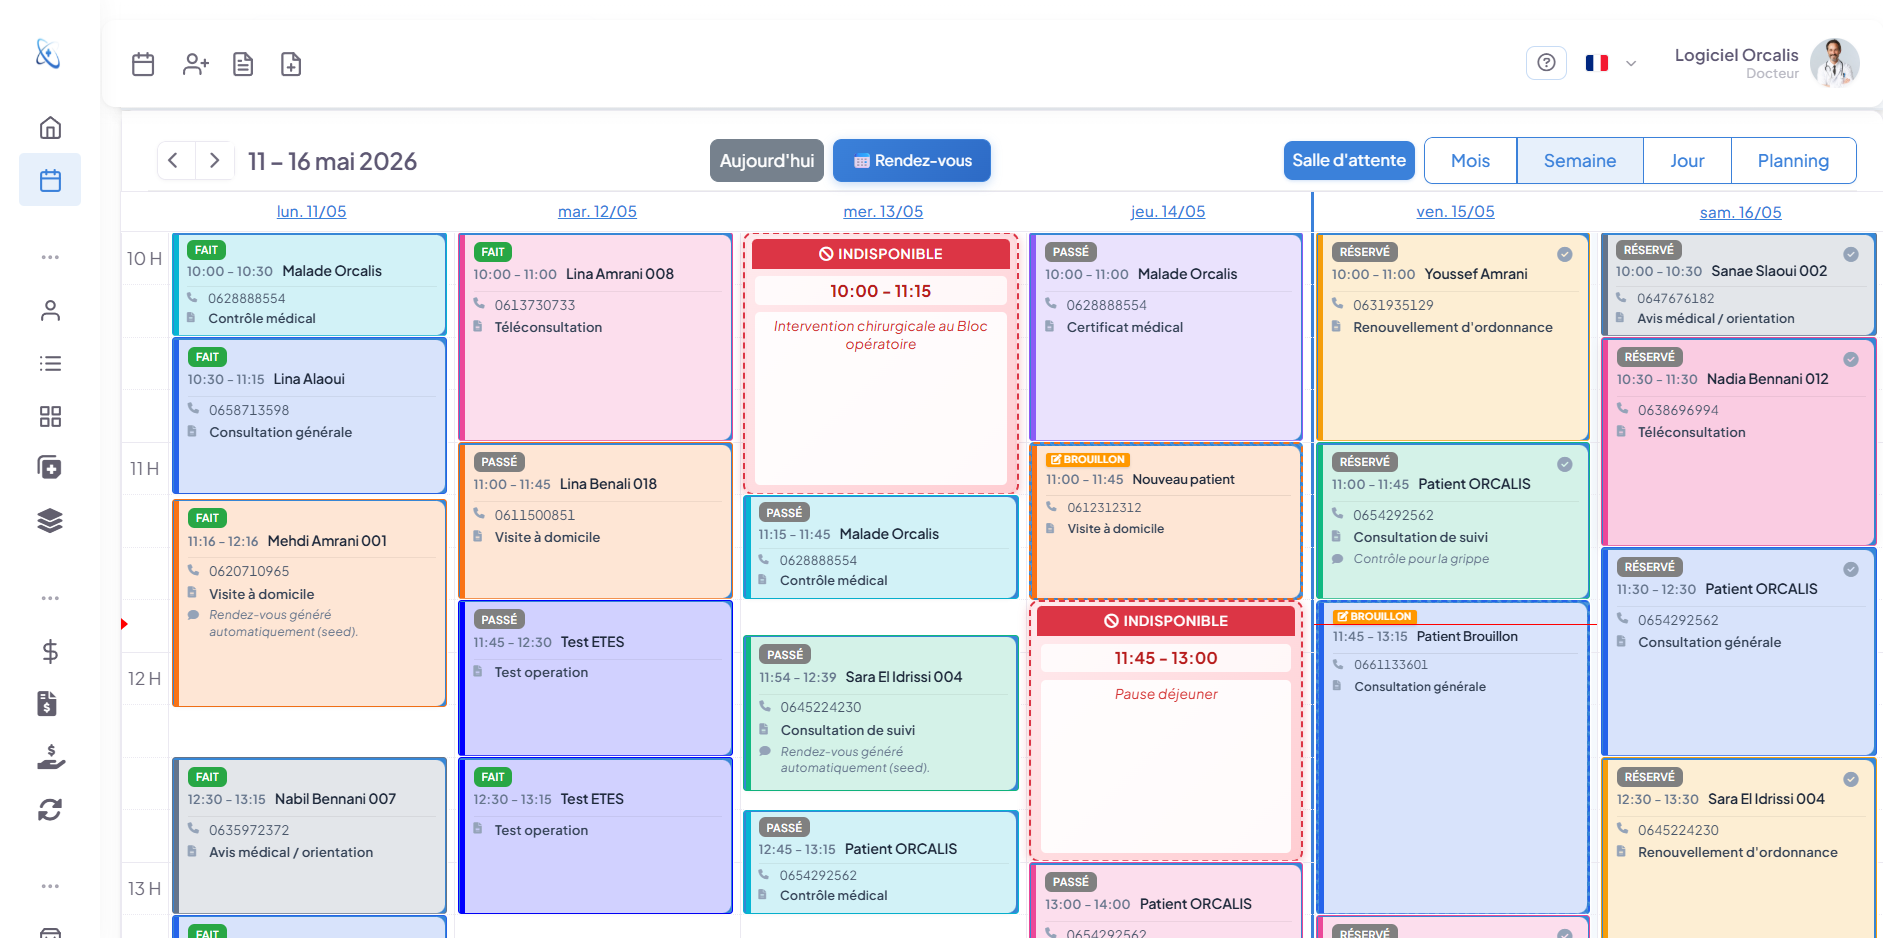Click the Orcalis logo in sidebar
The height and width of the screenshot is (938, 1883).
click(x=48, y=53)
